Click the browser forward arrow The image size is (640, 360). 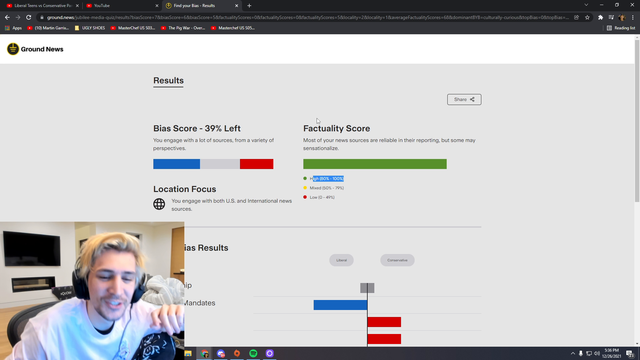18,18
